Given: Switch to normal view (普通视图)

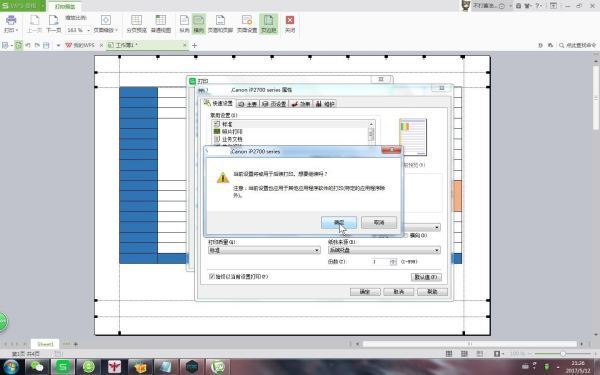Looking at the screenshot, I should [161, 24].
